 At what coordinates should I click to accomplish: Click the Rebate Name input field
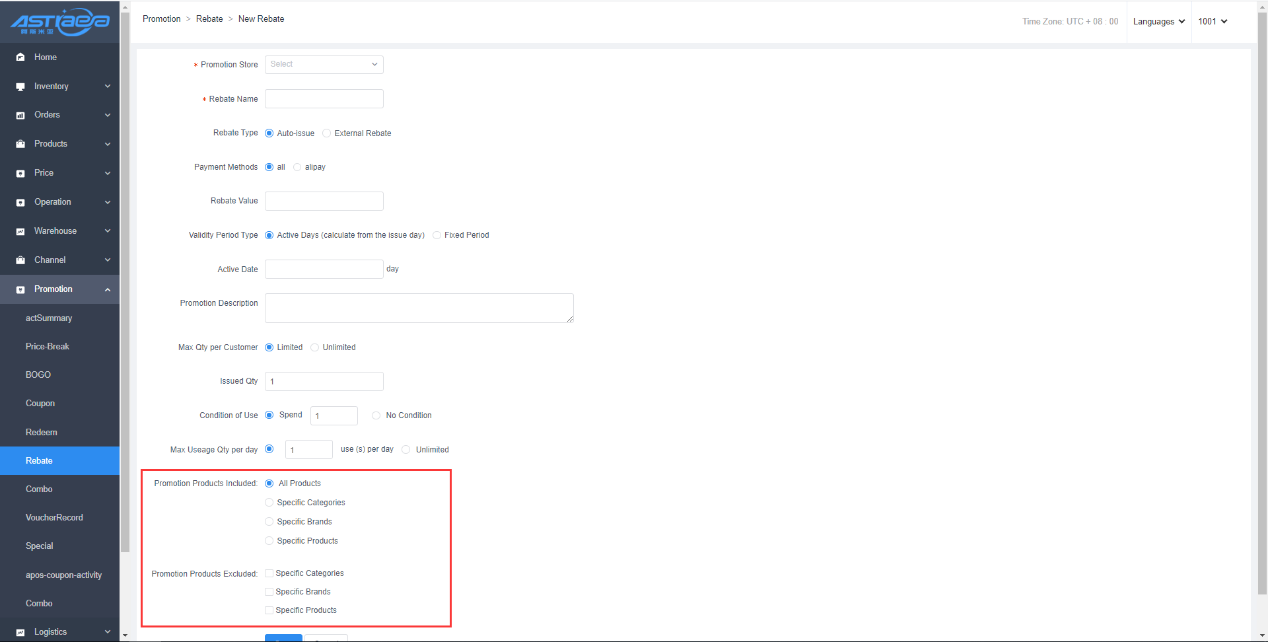coord(324,99)
